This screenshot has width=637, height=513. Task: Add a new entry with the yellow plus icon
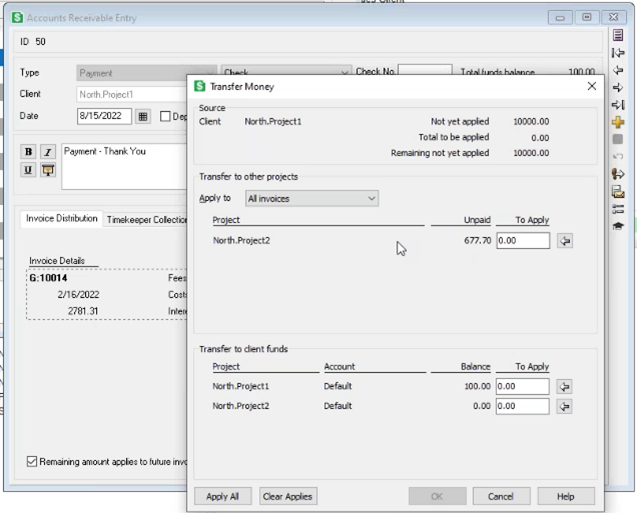[x=618, y=122]
